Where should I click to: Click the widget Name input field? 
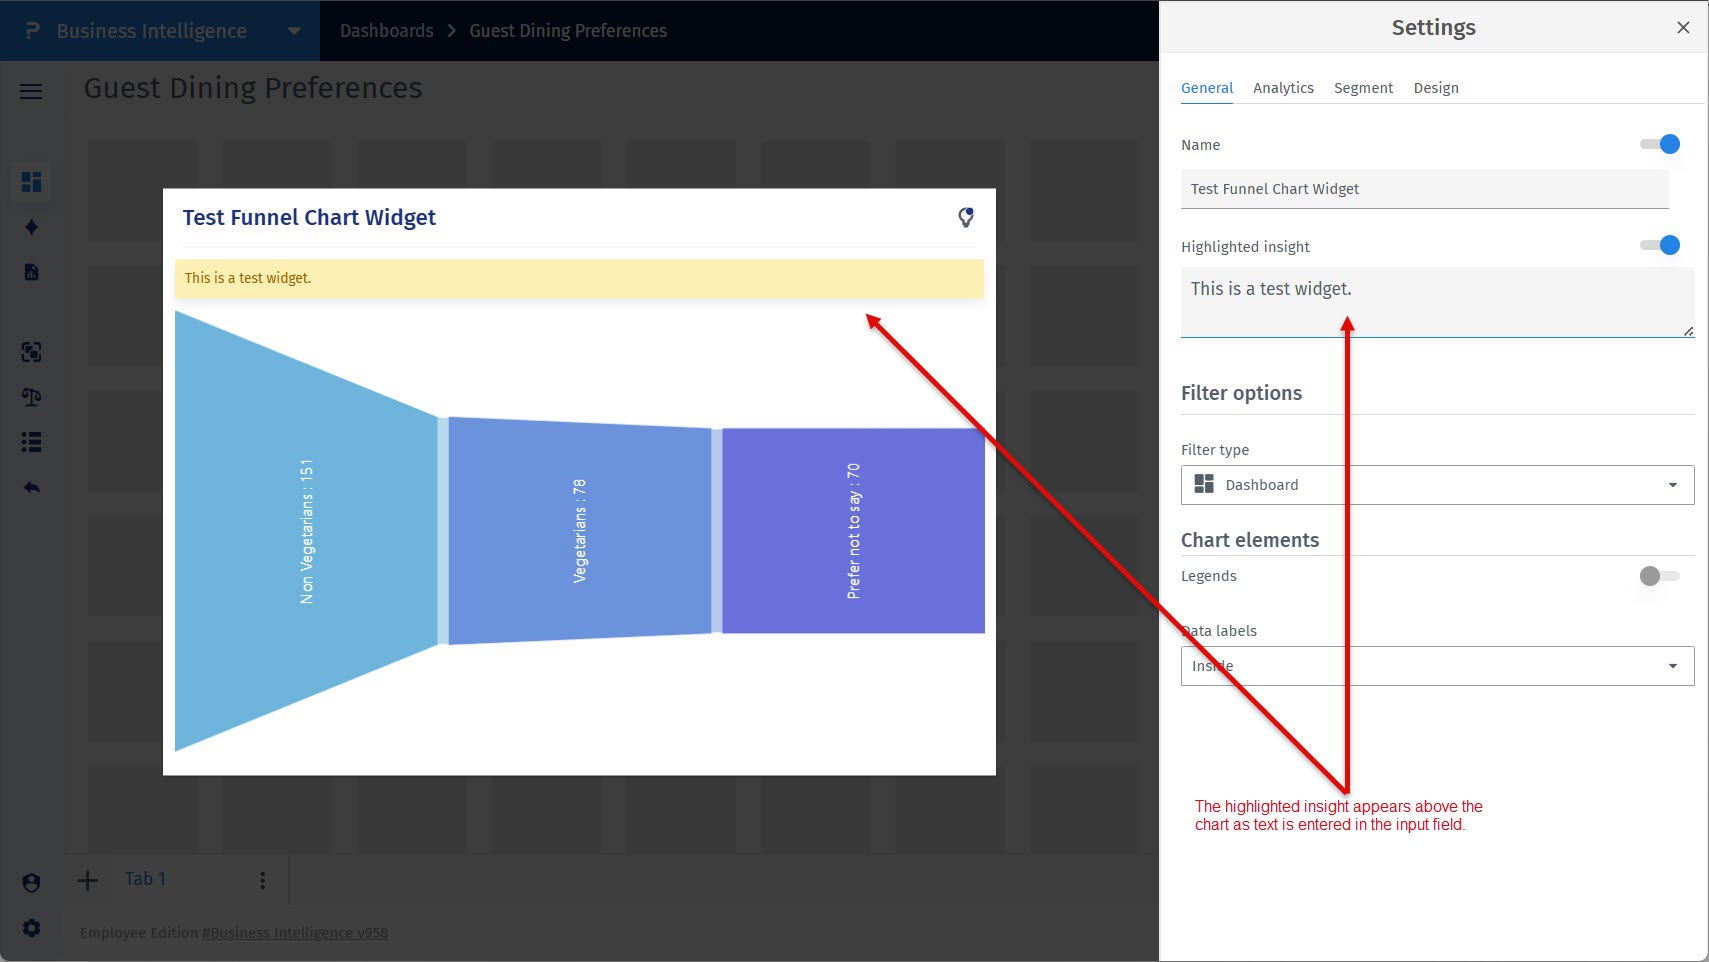click(x=1425, y=189)
